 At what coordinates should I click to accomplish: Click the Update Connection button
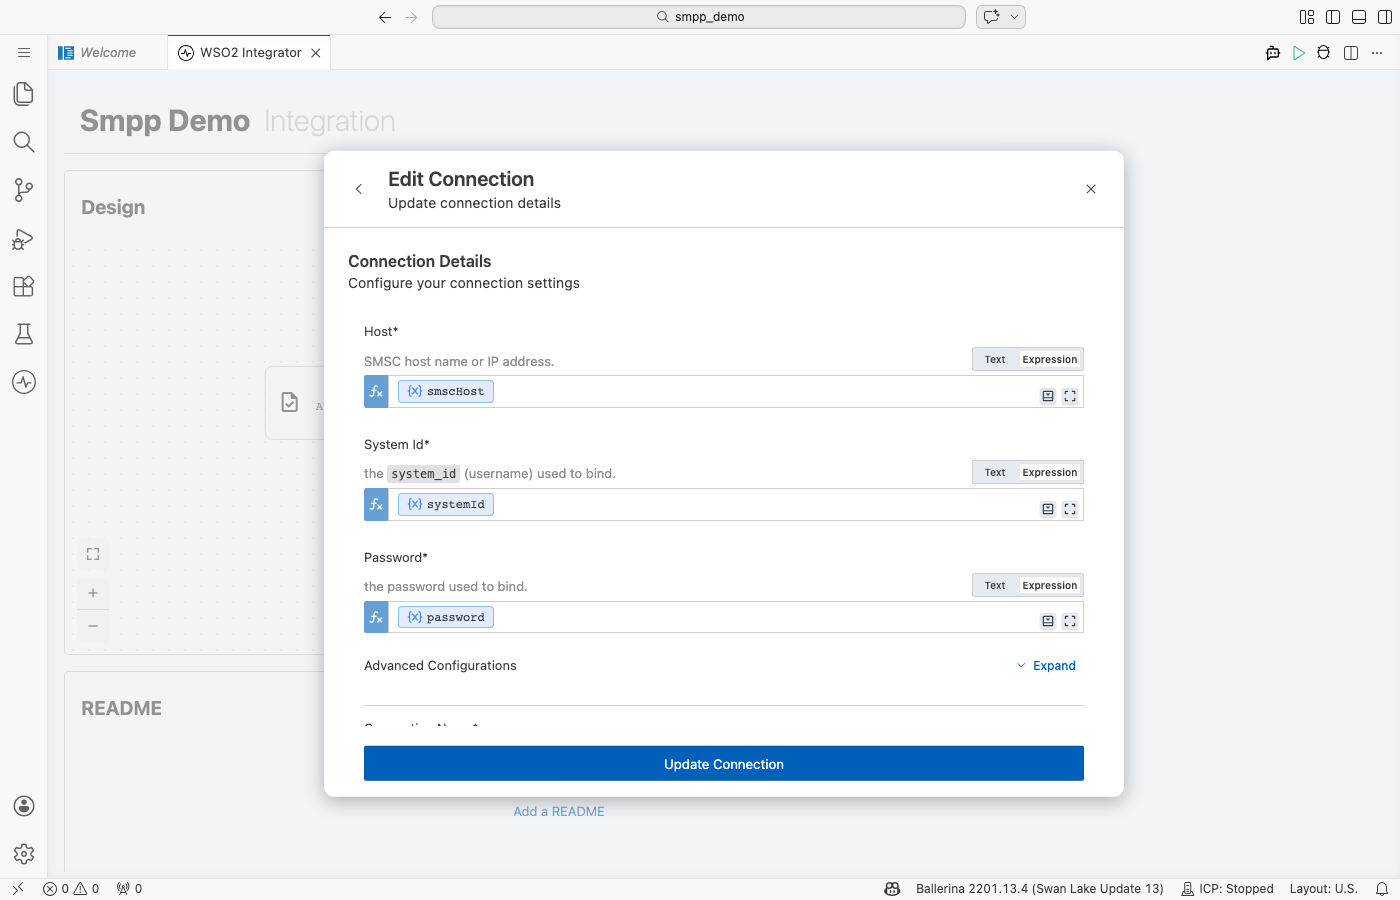tap(724, 764)
